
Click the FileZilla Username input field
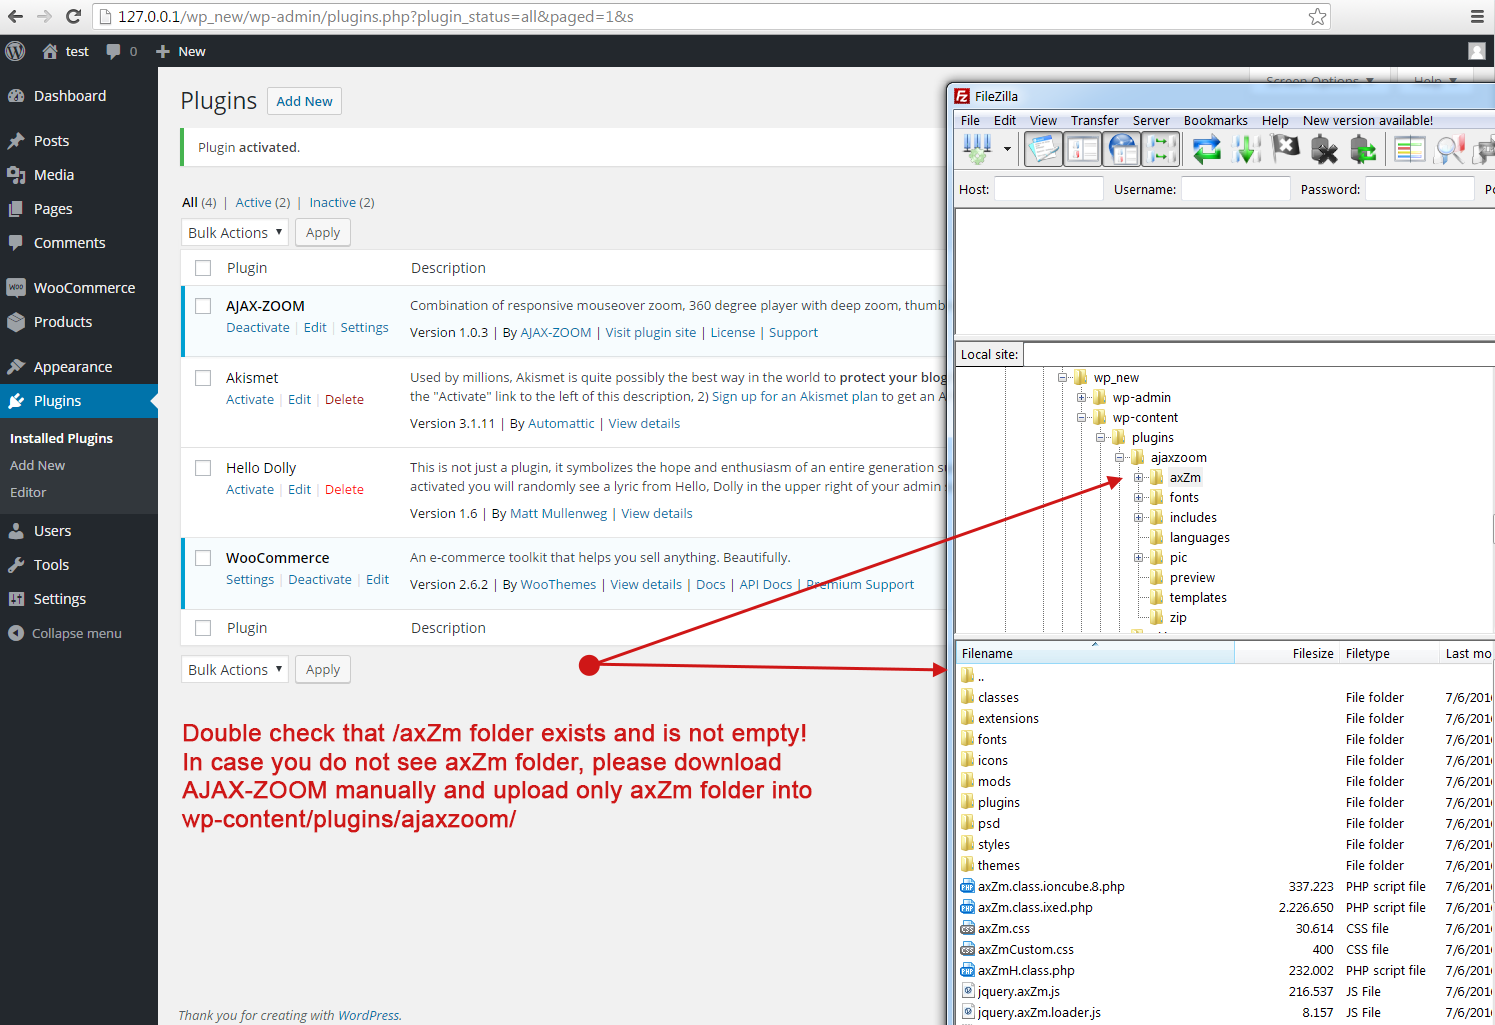tap(1236, 189)
